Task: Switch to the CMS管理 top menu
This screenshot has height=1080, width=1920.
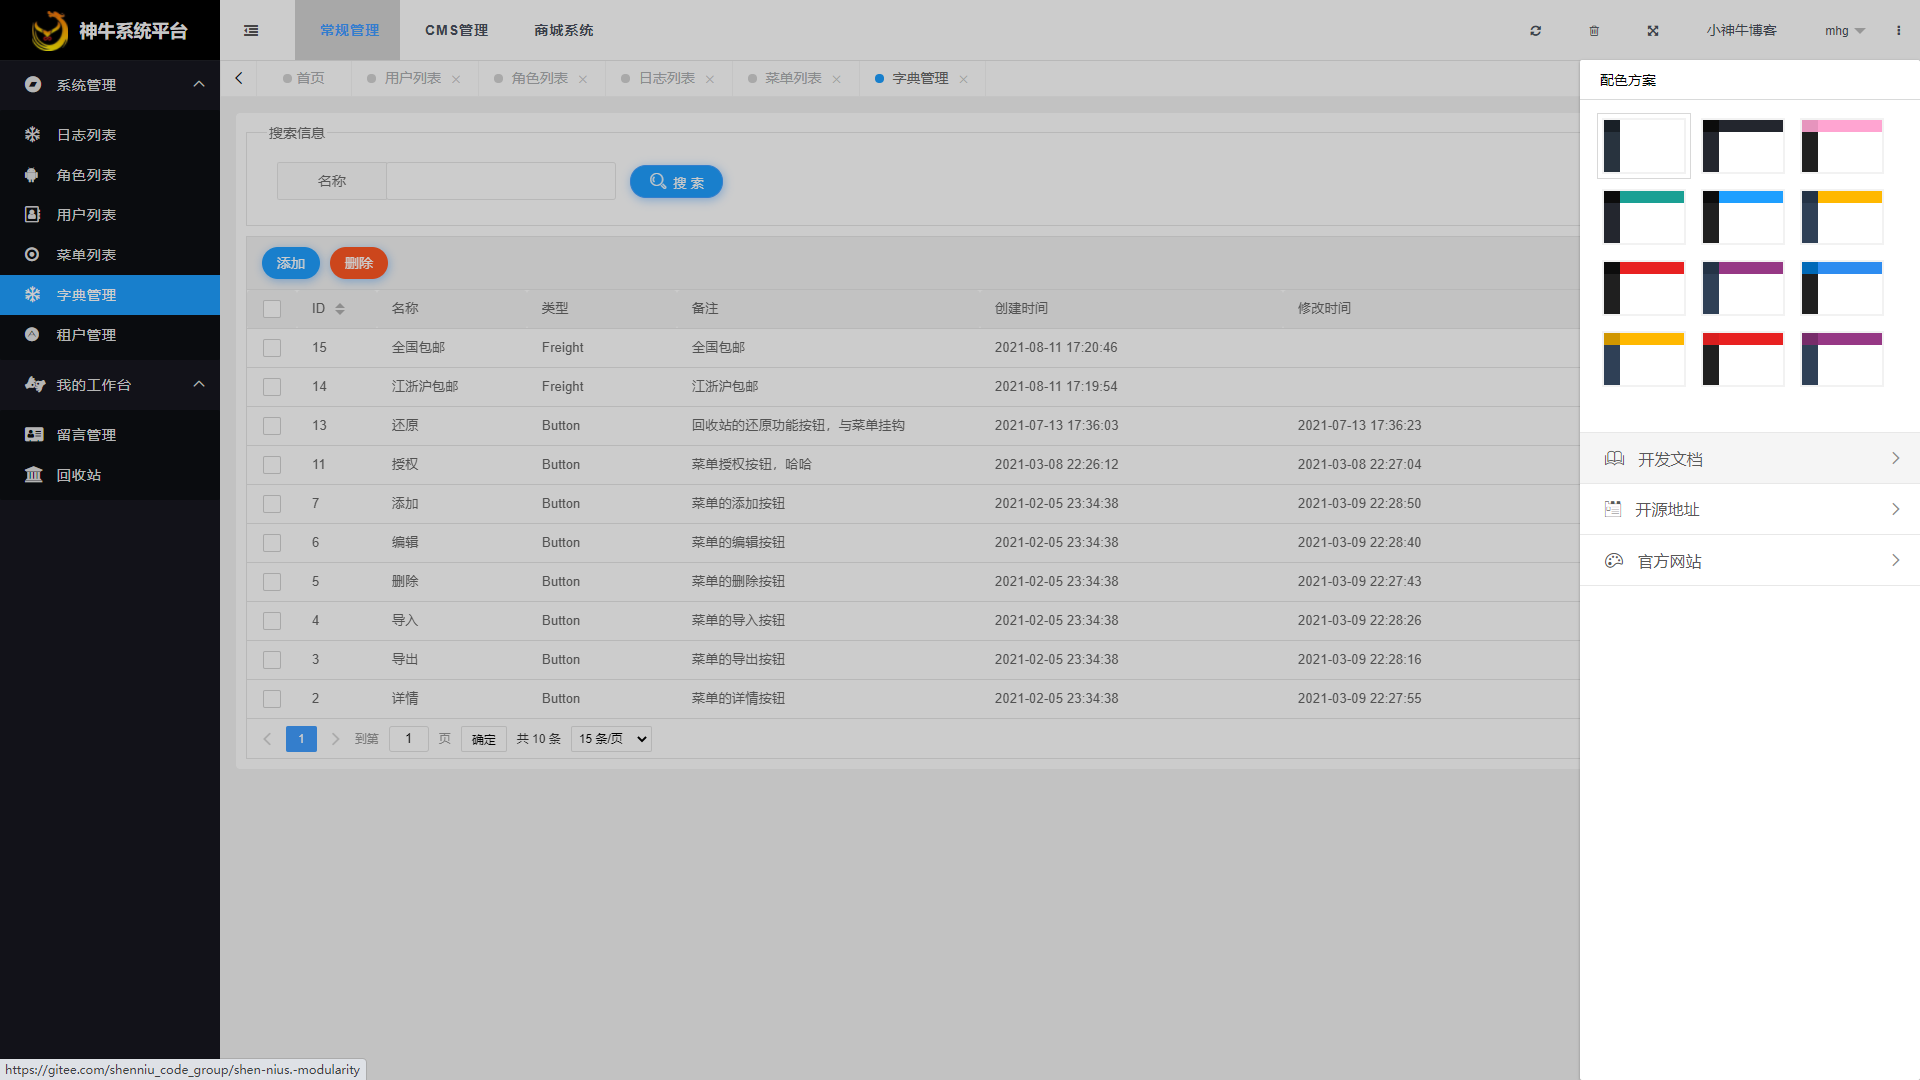Action: click(456, 31)
